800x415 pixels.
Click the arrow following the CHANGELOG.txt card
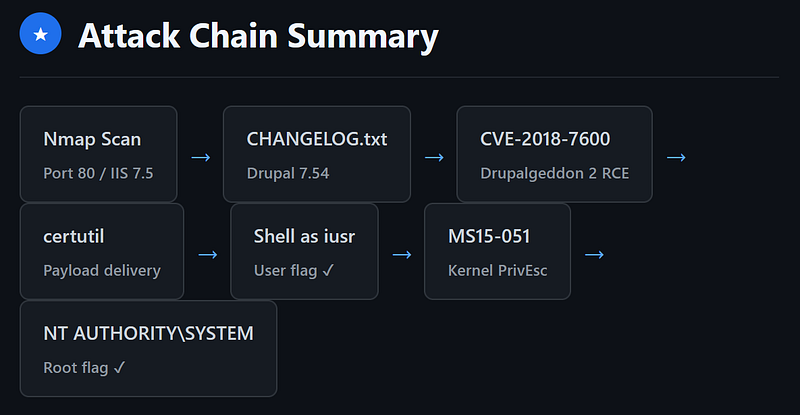pyautogui.click(x=433, y=157)
